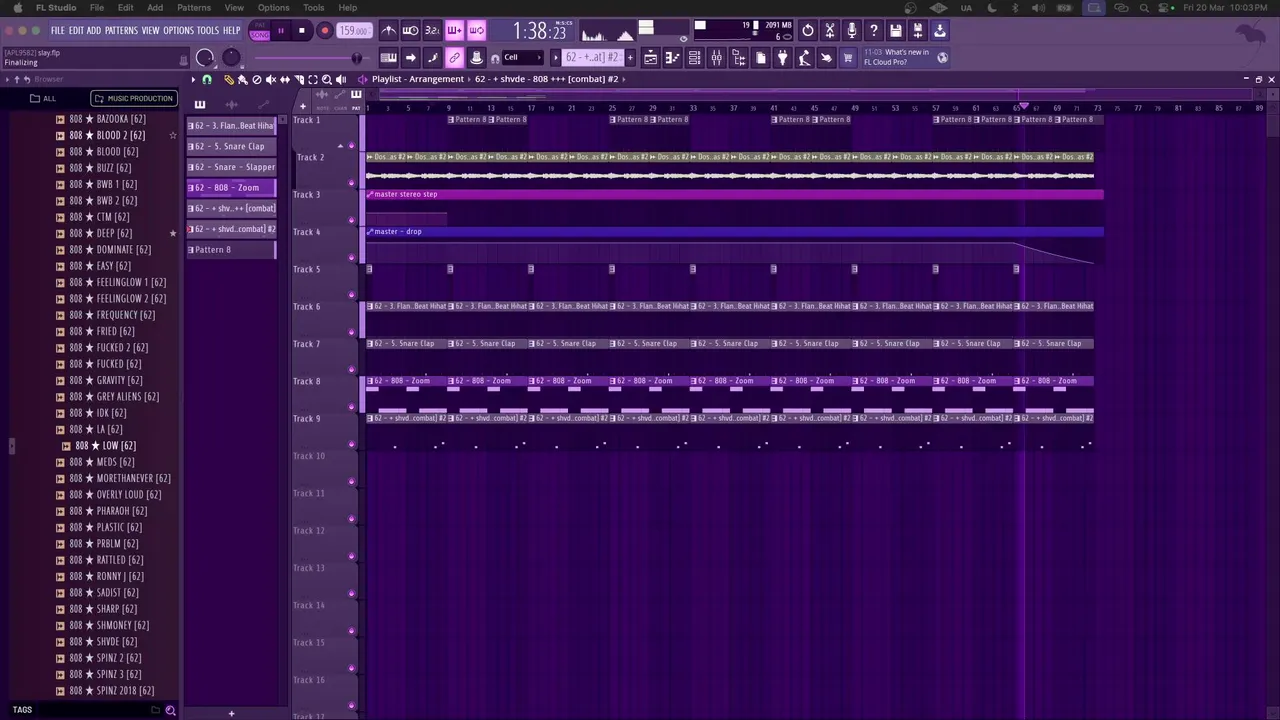Viewport: 1280px width, 720px height.
Task: Select the playlist draw pencil tool
Action: [x=228, y=79]
